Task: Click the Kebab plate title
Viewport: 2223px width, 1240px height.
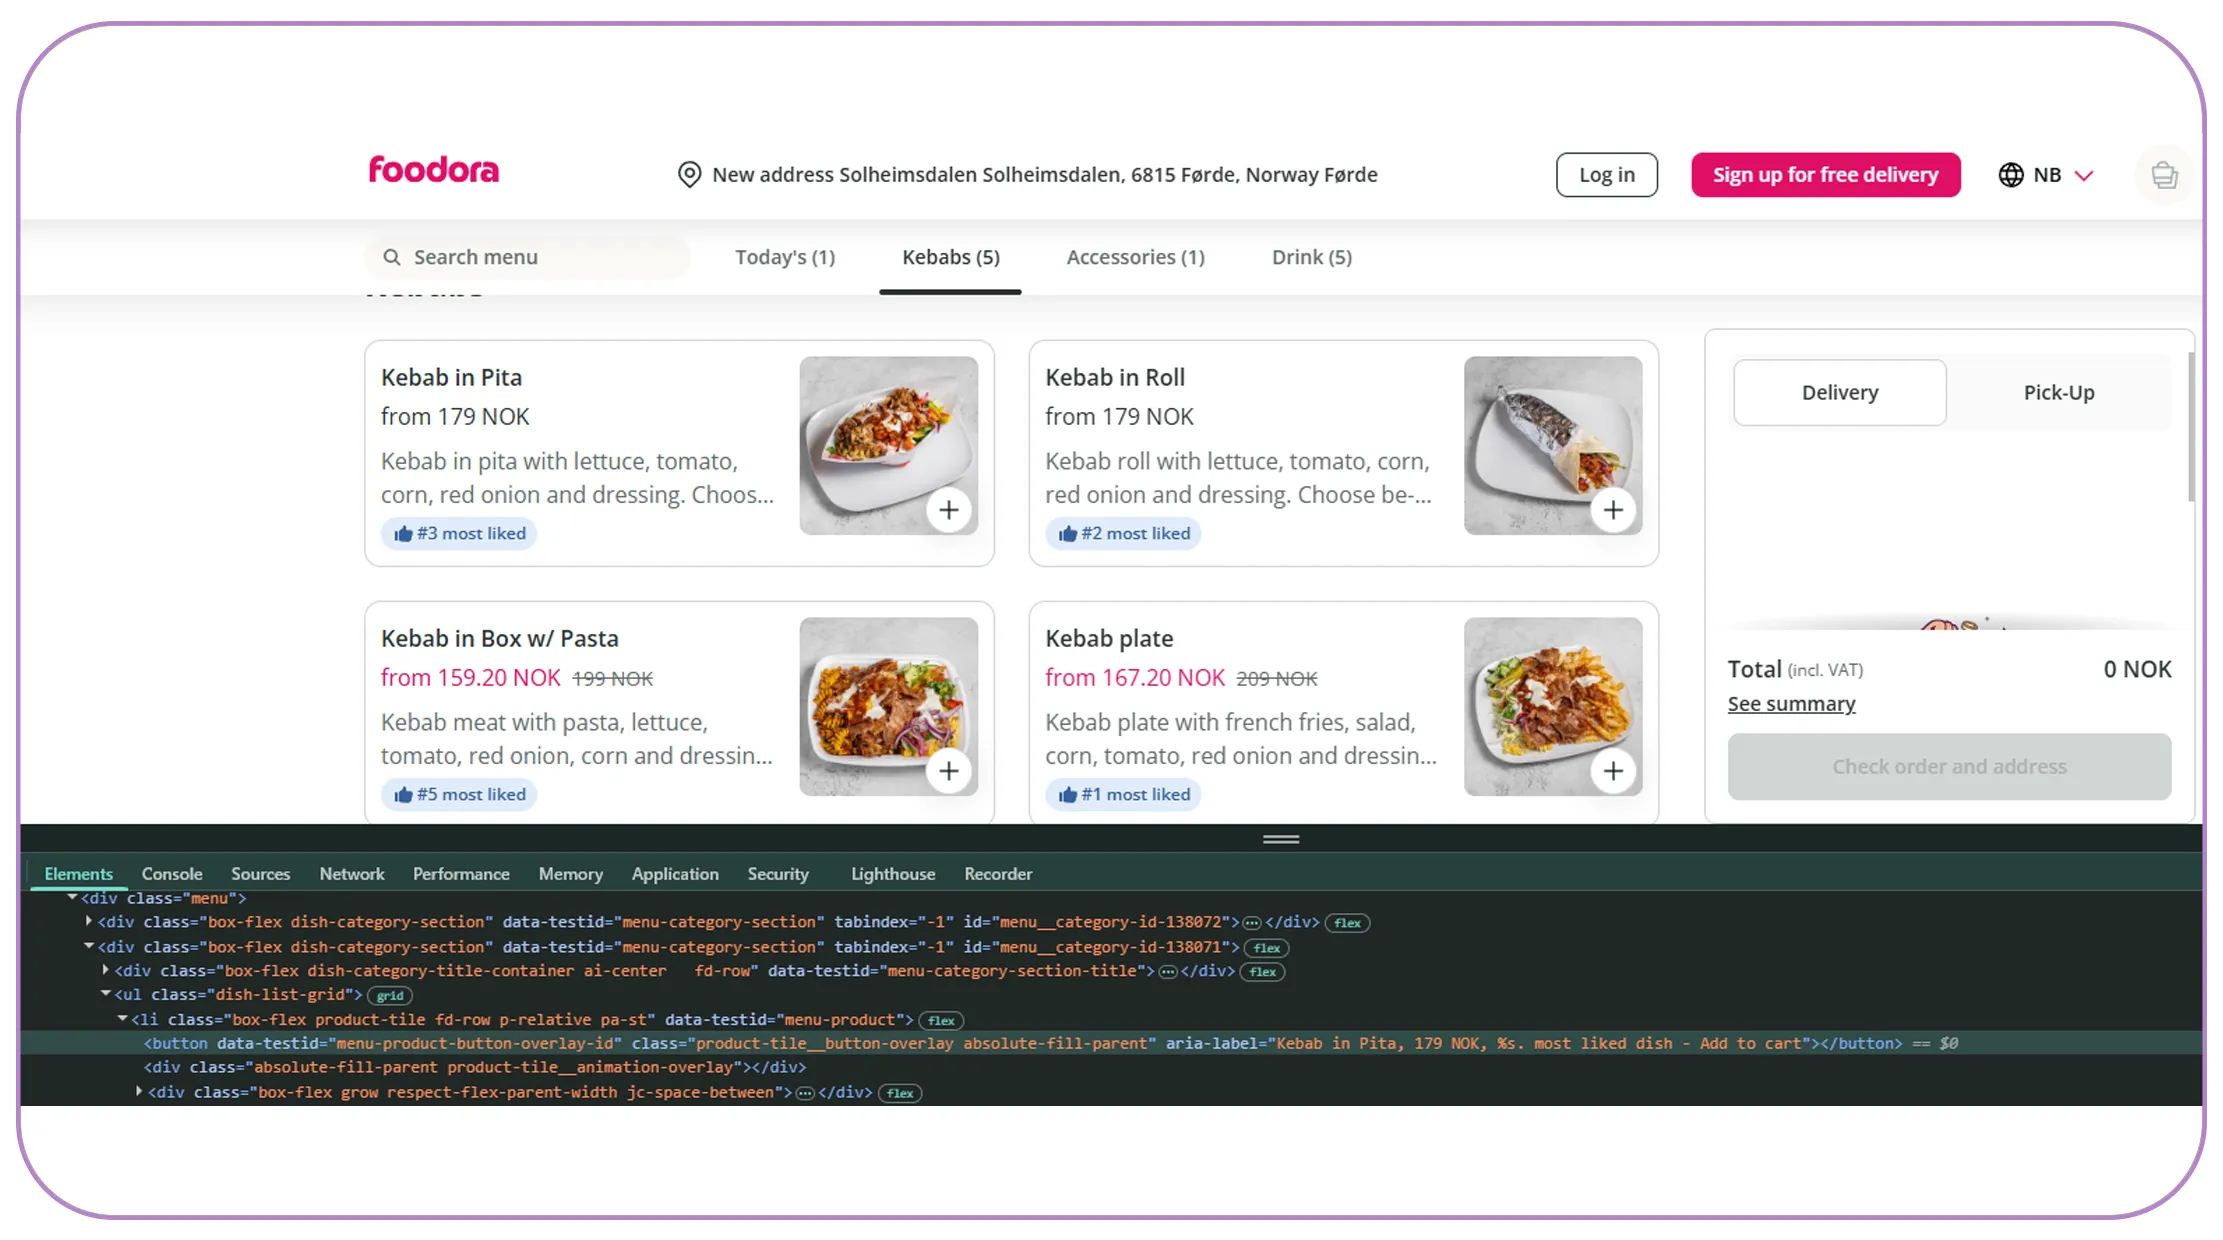Action: coord(1109,638)
